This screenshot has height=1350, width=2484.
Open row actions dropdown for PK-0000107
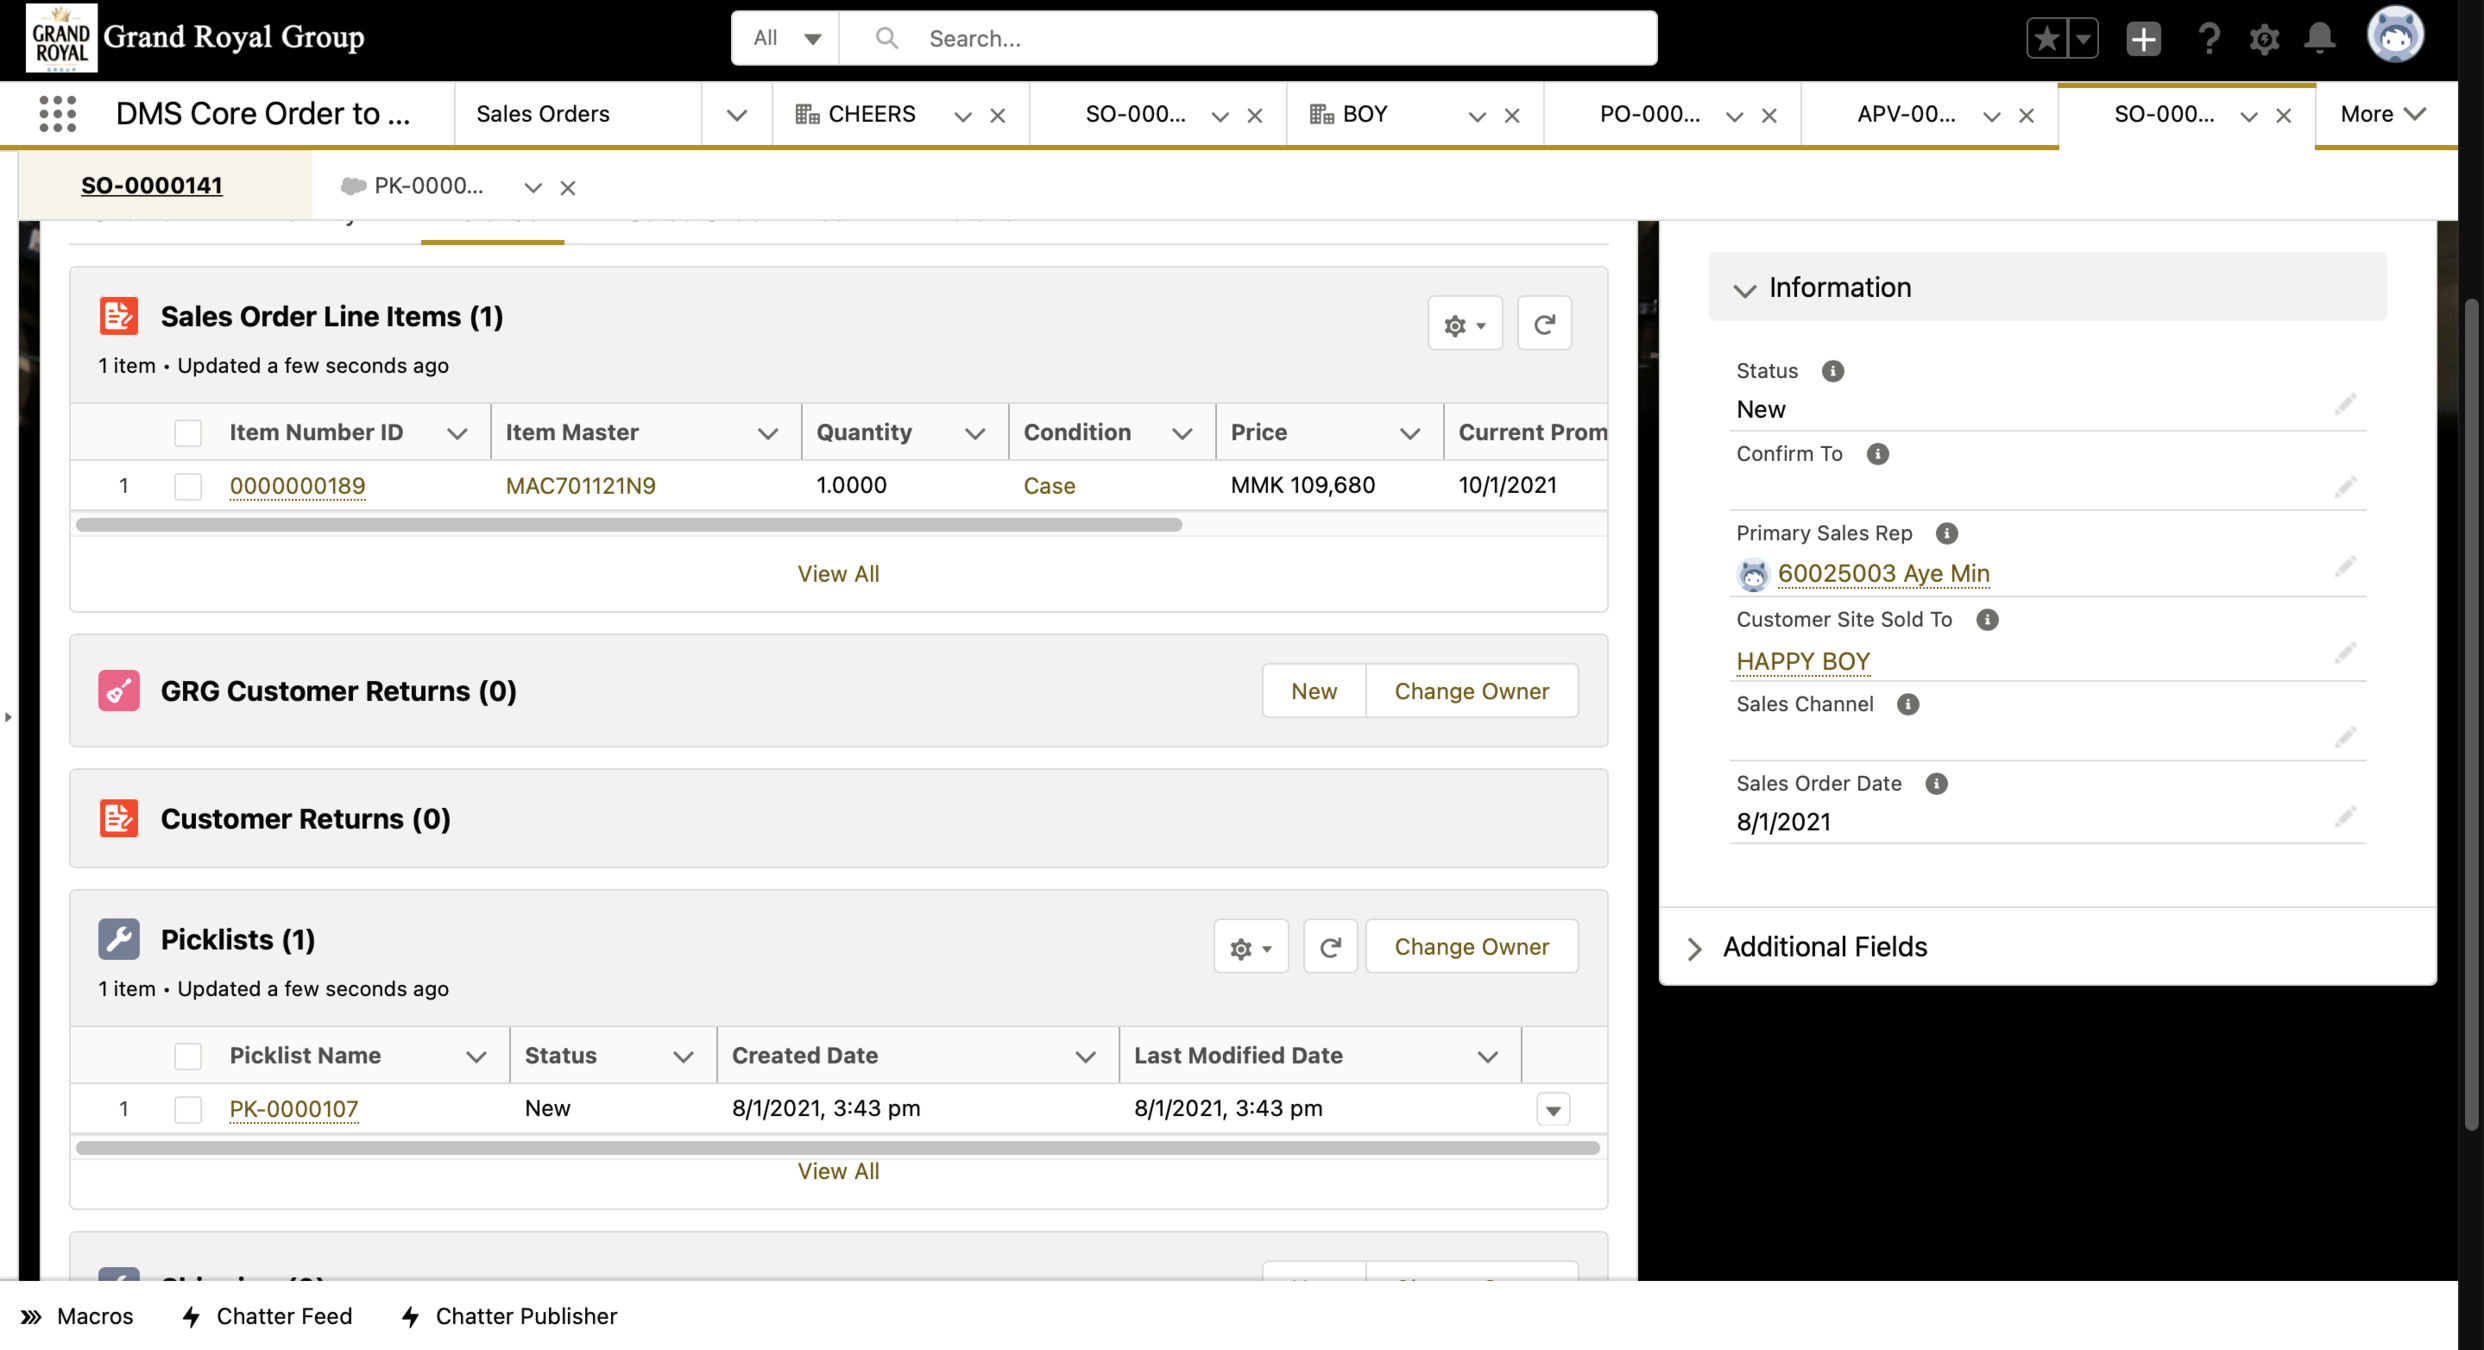point(1553,1109)
